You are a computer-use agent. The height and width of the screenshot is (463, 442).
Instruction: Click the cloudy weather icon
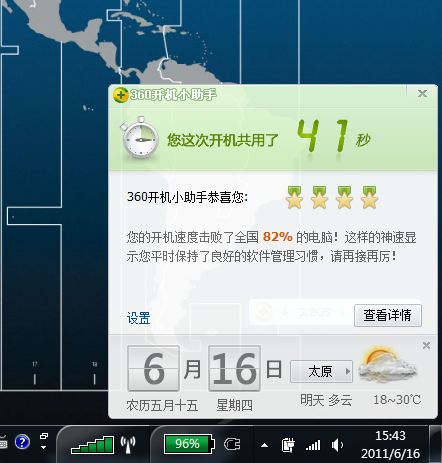387,365
